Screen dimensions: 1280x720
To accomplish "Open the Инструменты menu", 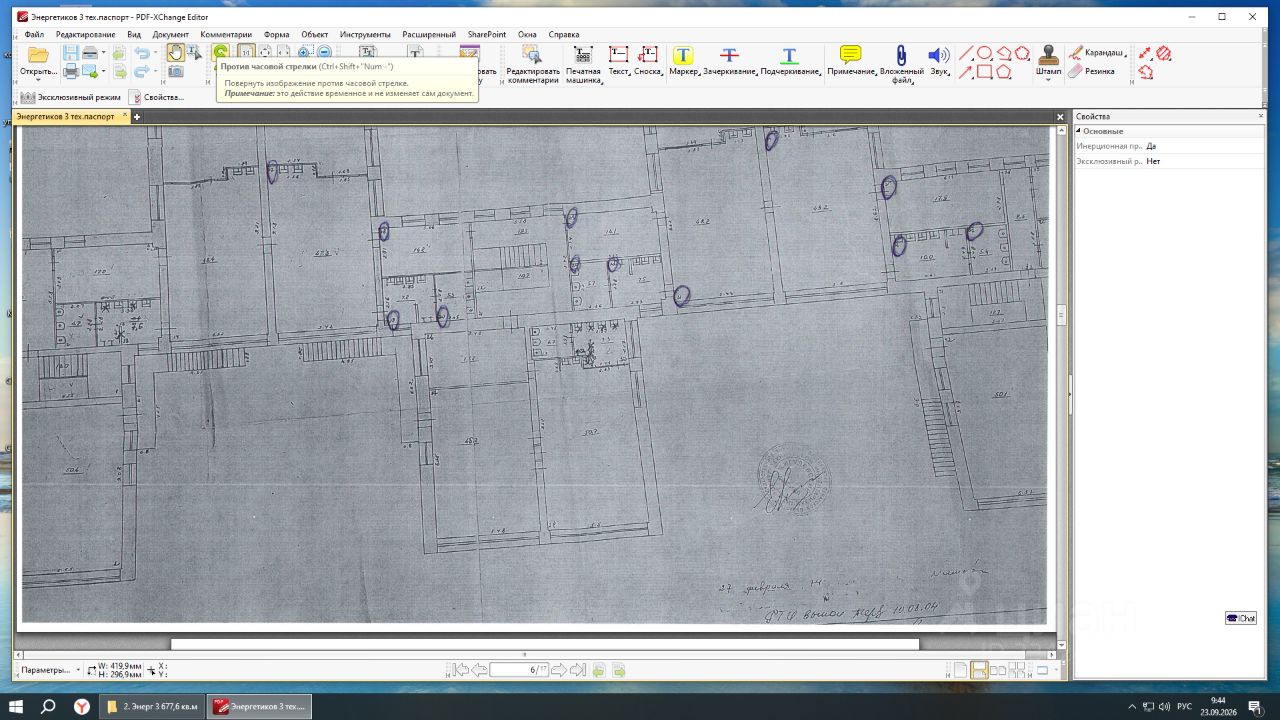I will coord(365,34).
